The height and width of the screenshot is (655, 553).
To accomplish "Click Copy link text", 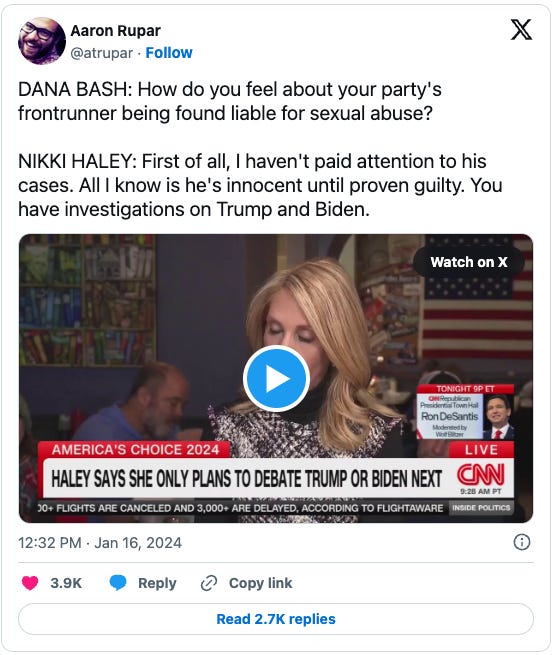I will tap(260, 583).
